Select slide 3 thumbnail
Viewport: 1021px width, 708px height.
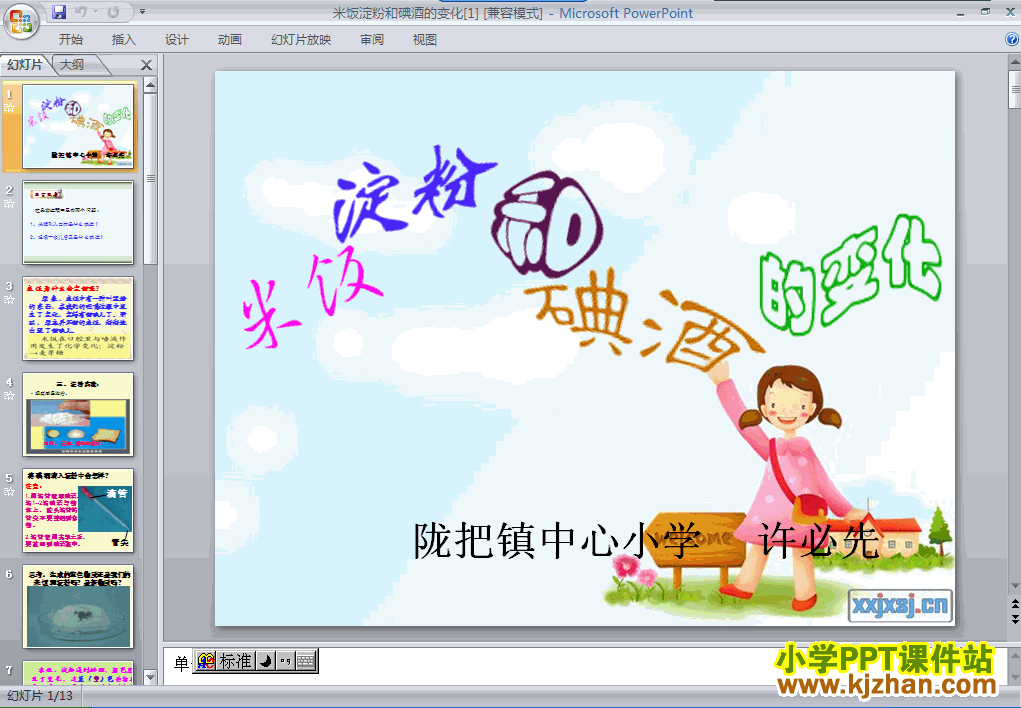78,319
